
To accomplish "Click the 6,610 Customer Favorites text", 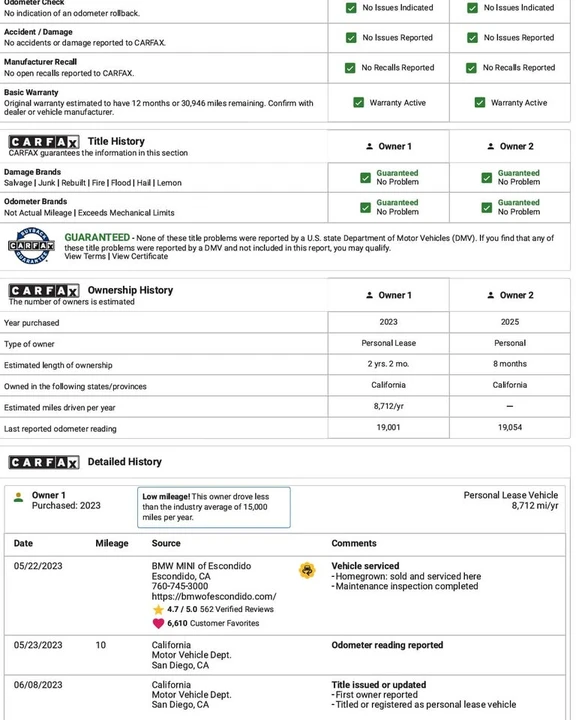I will point(213,624).
